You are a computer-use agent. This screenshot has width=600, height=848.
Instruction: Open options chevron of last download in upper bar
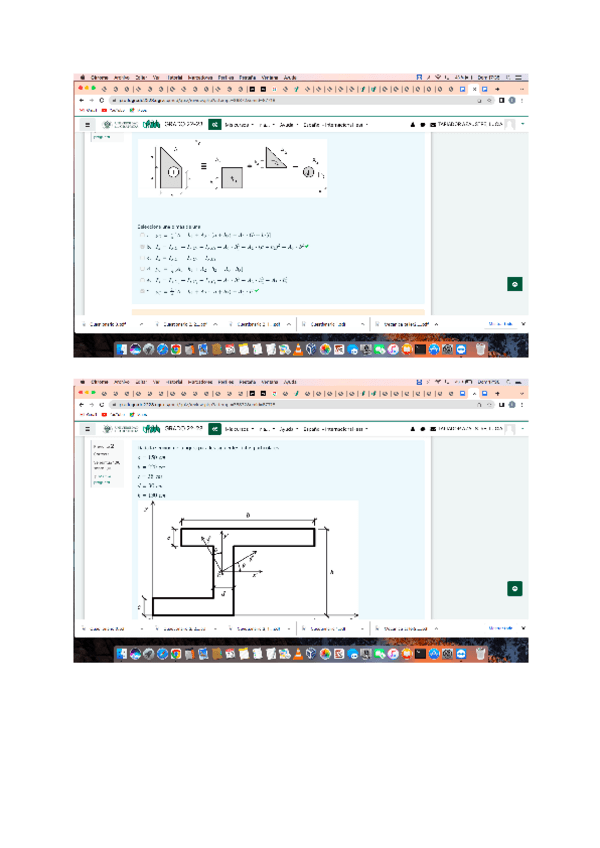pyautogui.click(x=436, y=324)
